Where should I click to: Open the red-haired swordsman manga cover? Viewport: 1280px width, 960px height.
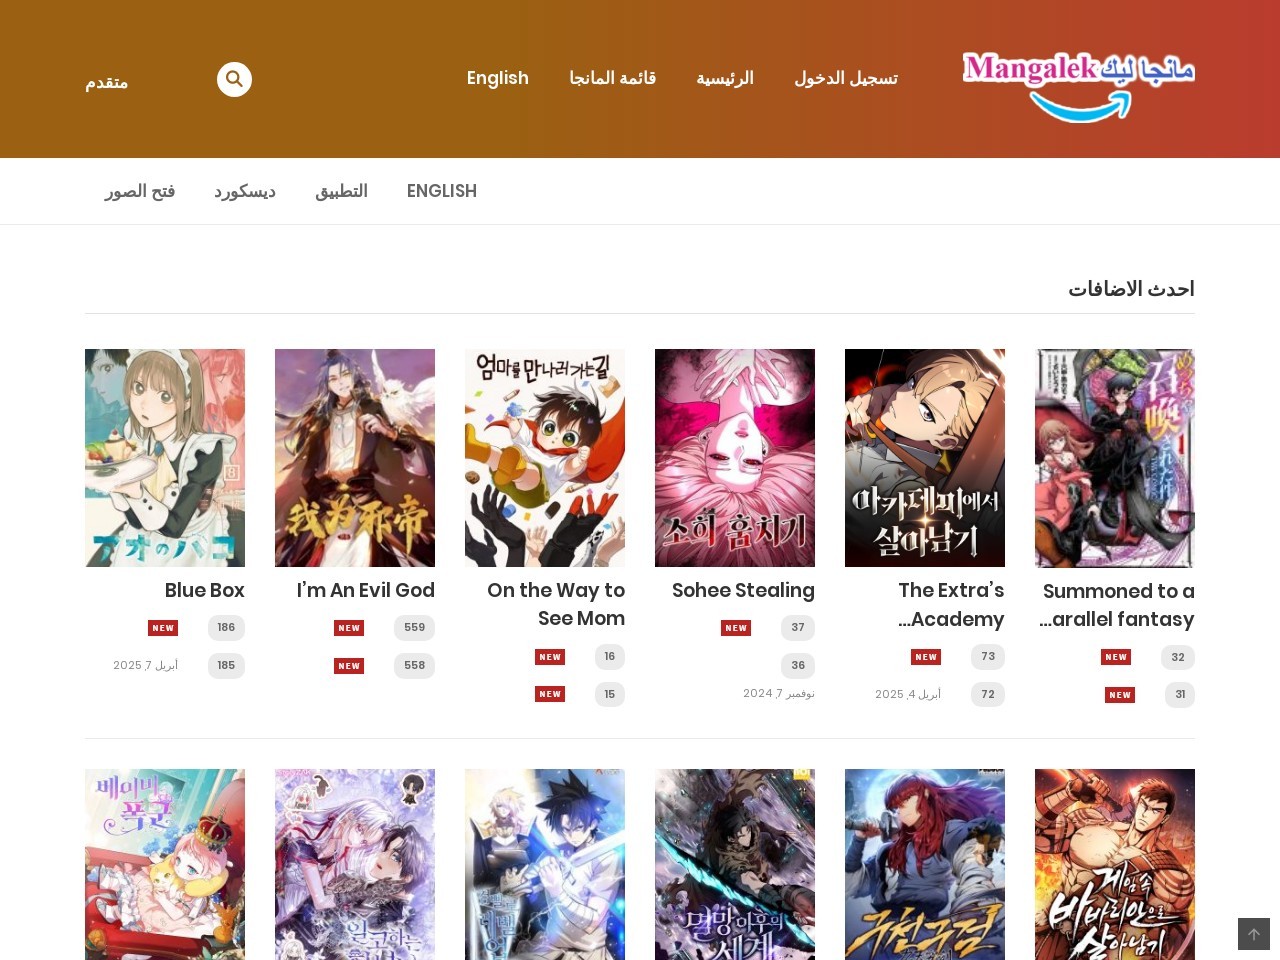925,864
